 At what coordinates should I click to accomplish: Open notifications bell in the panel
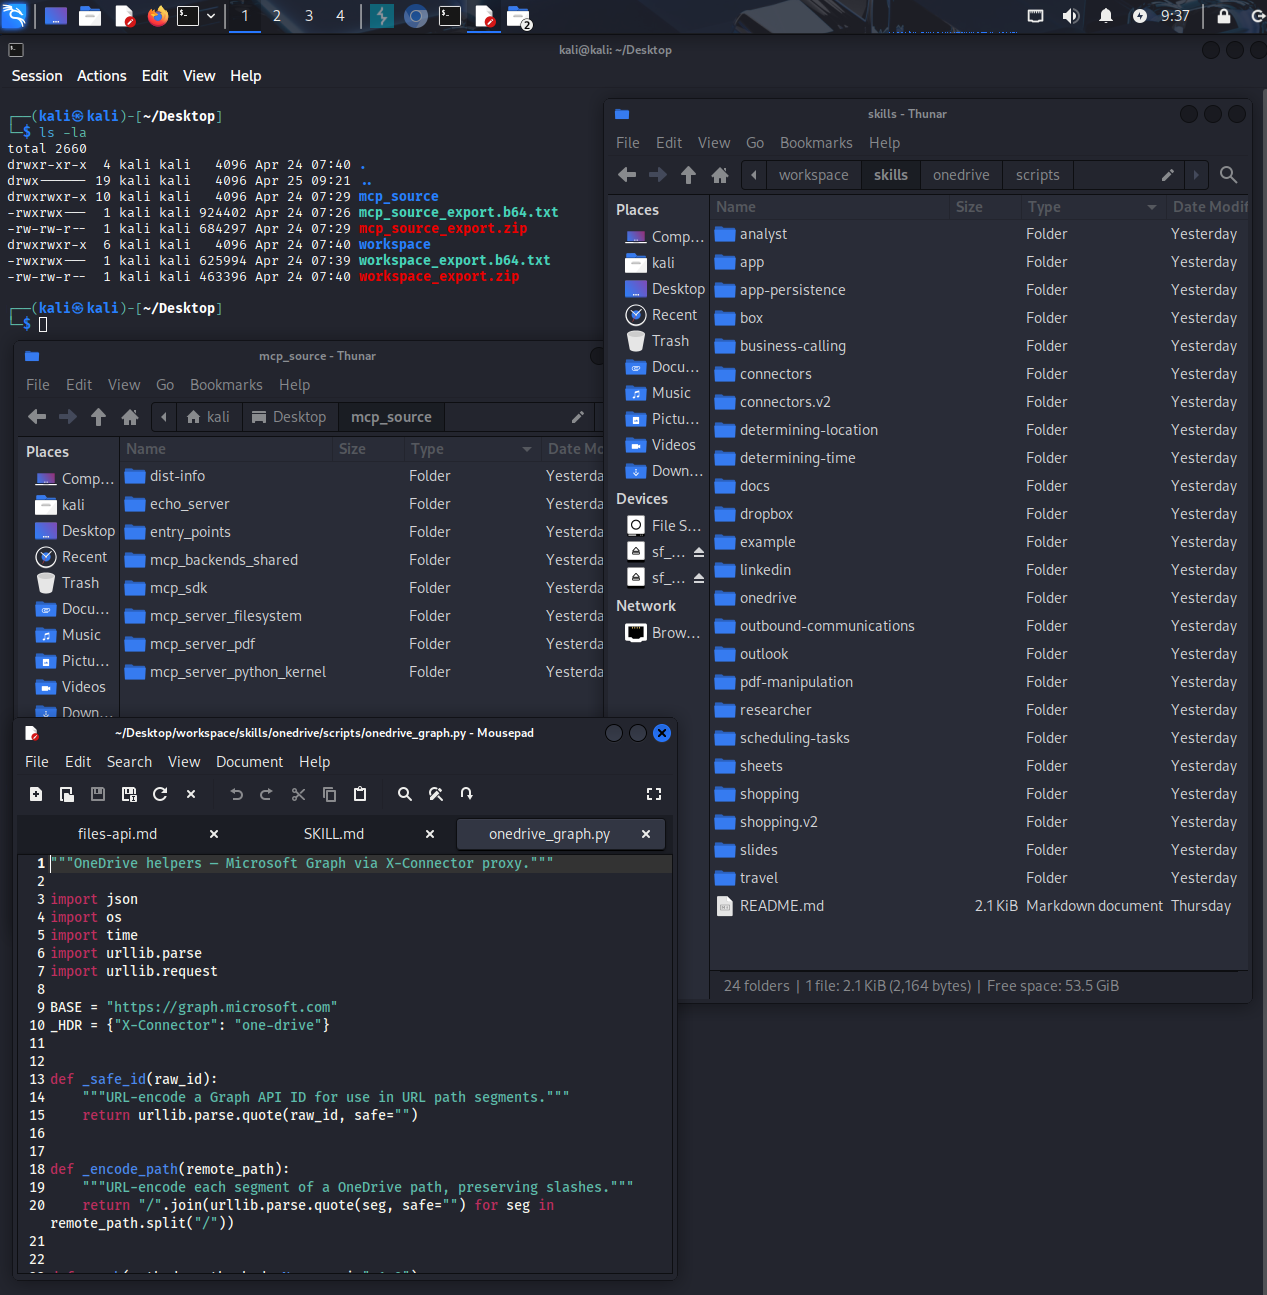[x=1105, y=15]
